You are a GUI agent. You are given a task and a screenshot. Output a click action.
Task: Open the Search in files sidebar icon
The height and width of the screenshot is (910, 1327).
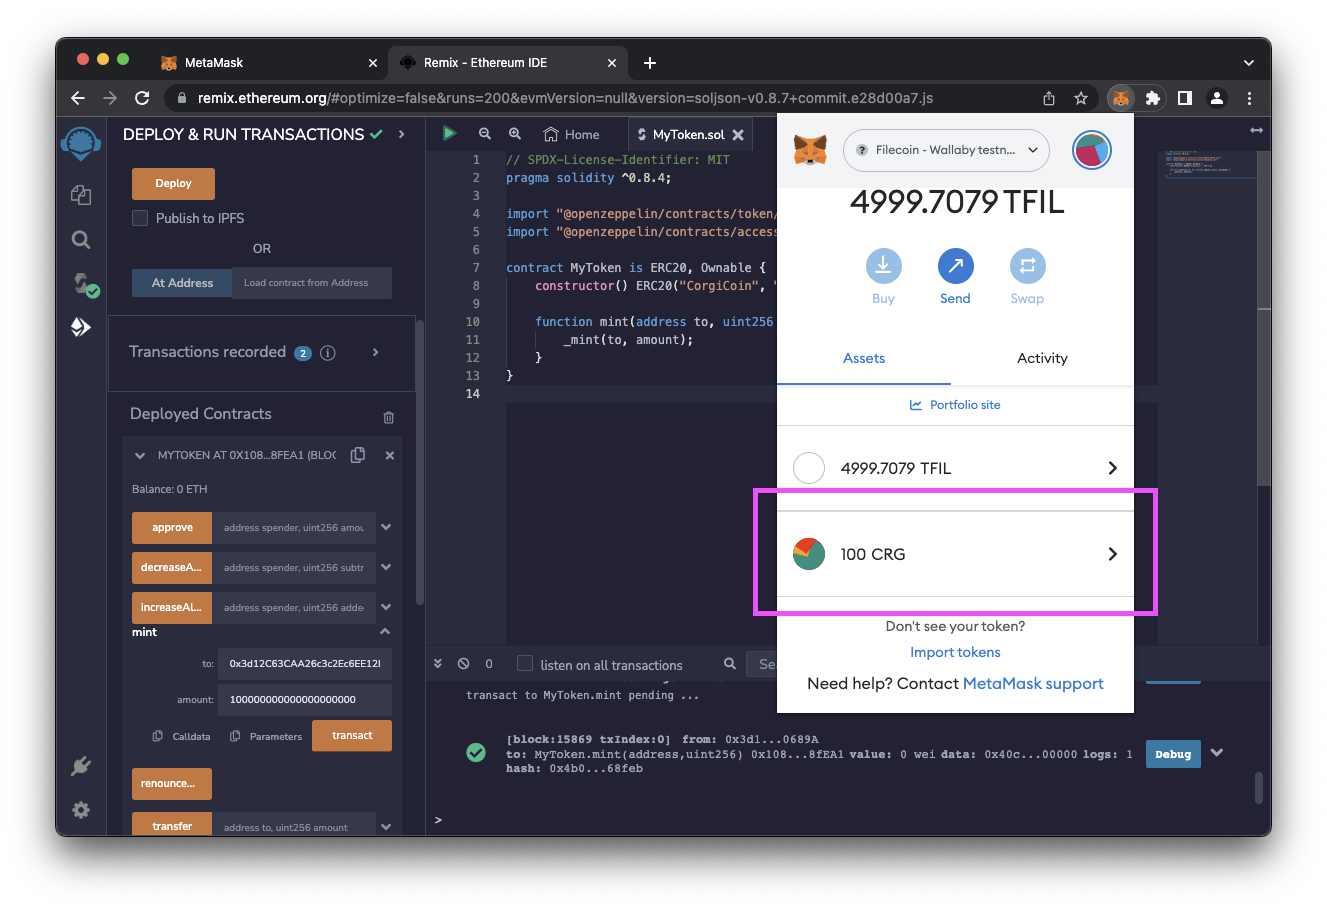pos(81,239)
